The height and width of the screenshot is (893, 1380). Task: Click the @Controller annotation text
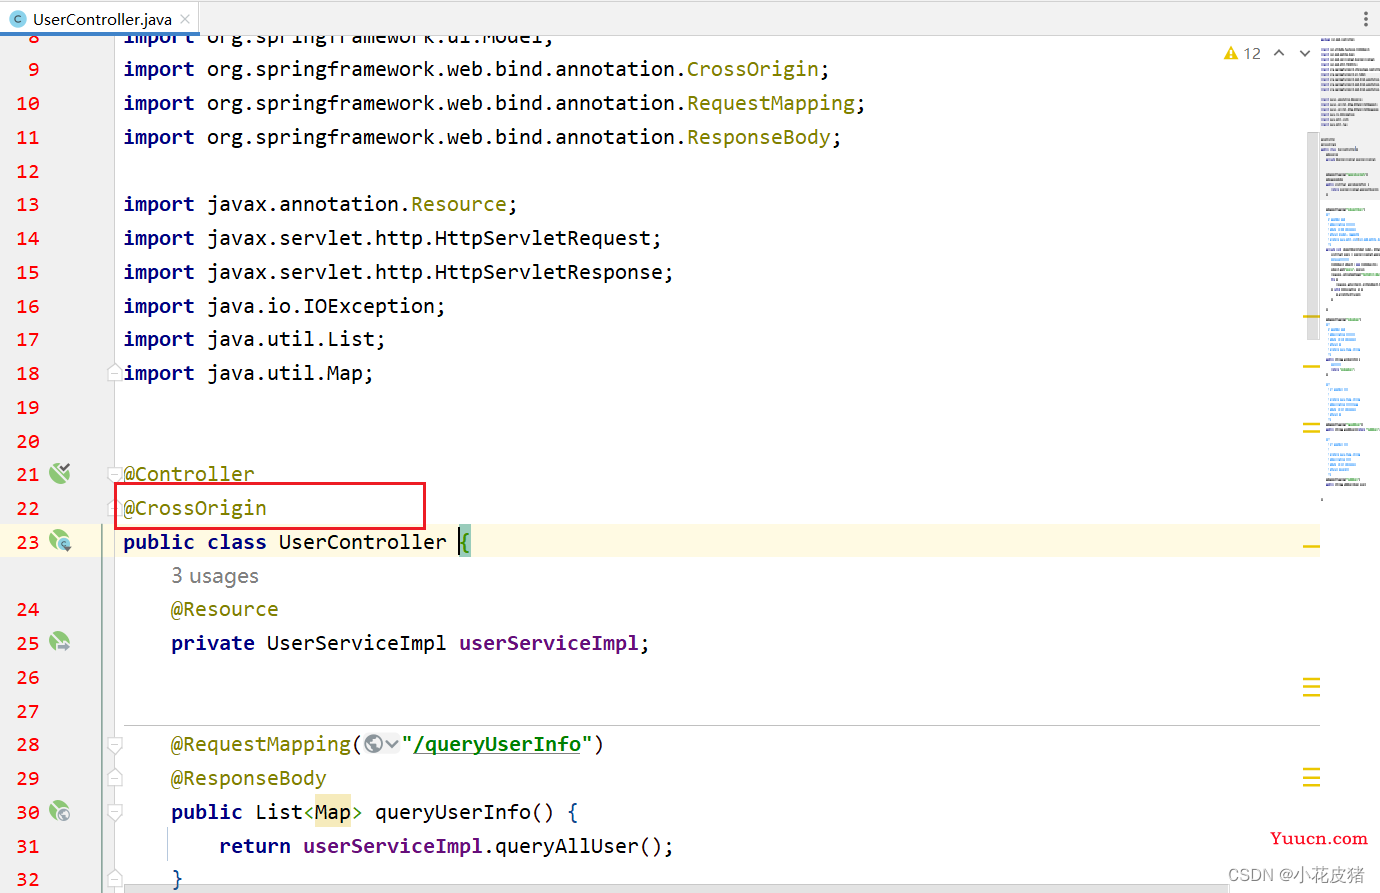coord(189,474)
